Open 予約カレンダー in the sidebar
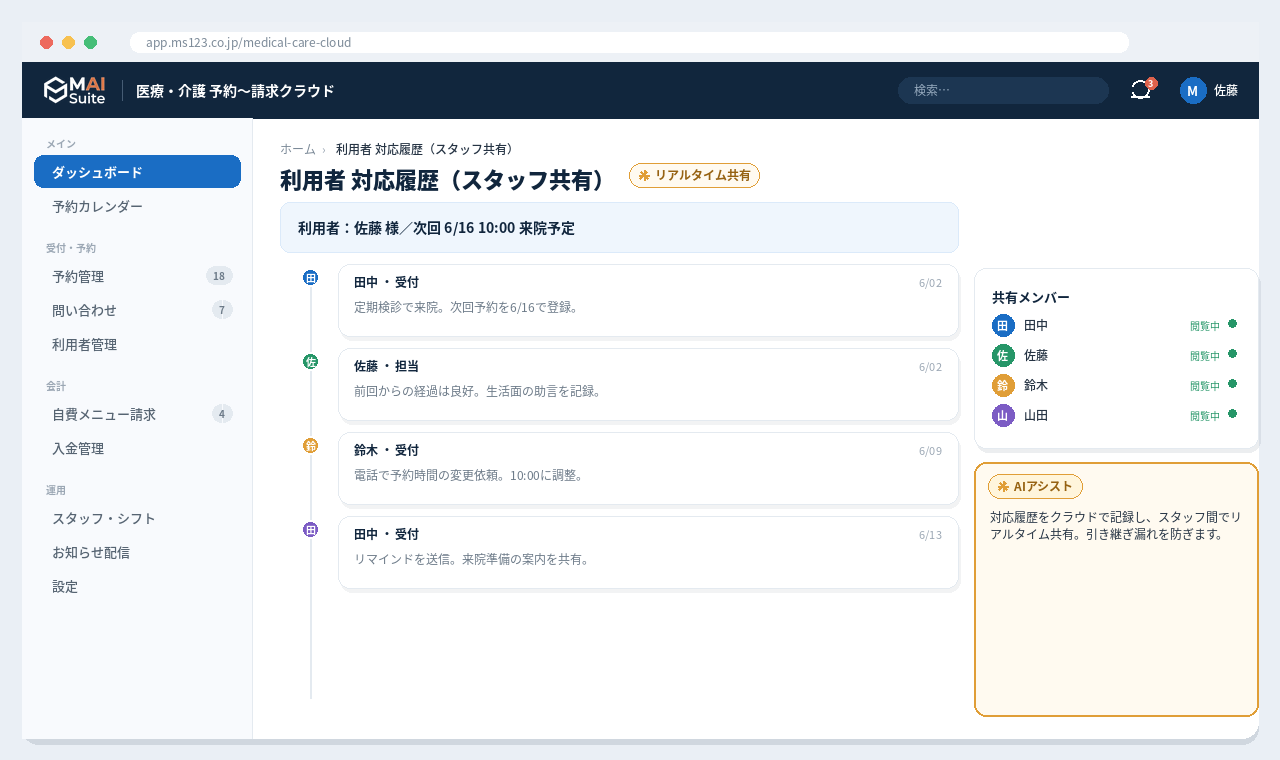This screenshot has width=1280, height=760. (x=137, y=206)
